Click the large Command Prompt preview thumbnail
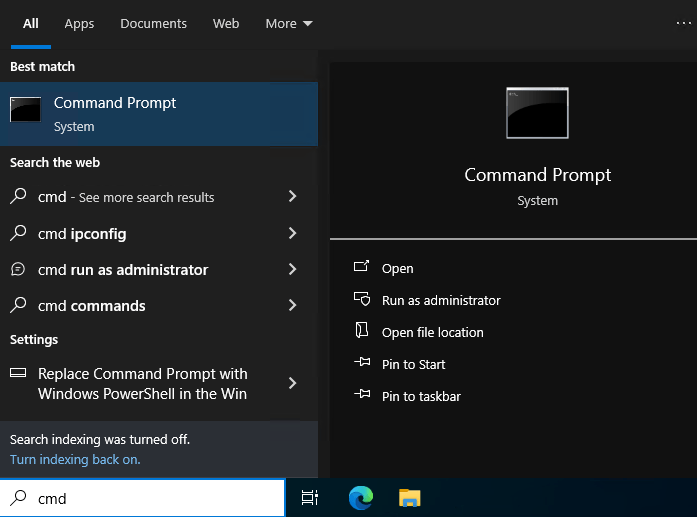The image size is (697, 517). pyautogui.click(x=537, y=113)
